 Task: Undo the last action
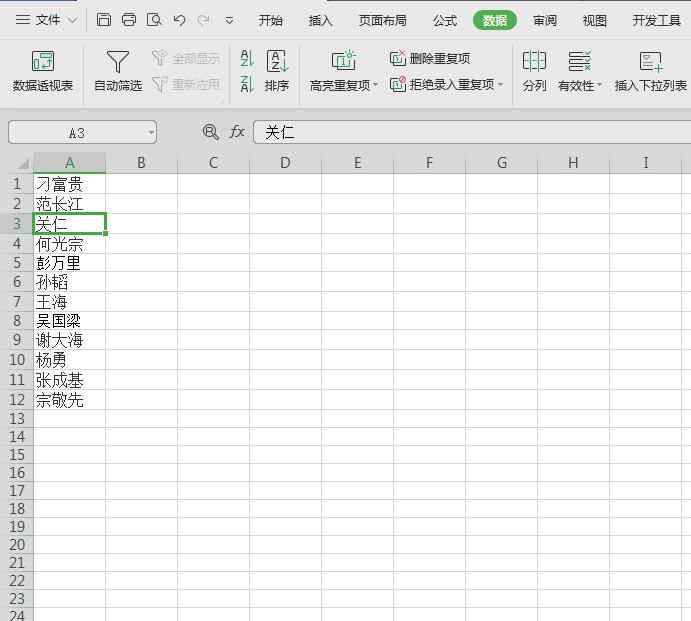coord(179,20)
